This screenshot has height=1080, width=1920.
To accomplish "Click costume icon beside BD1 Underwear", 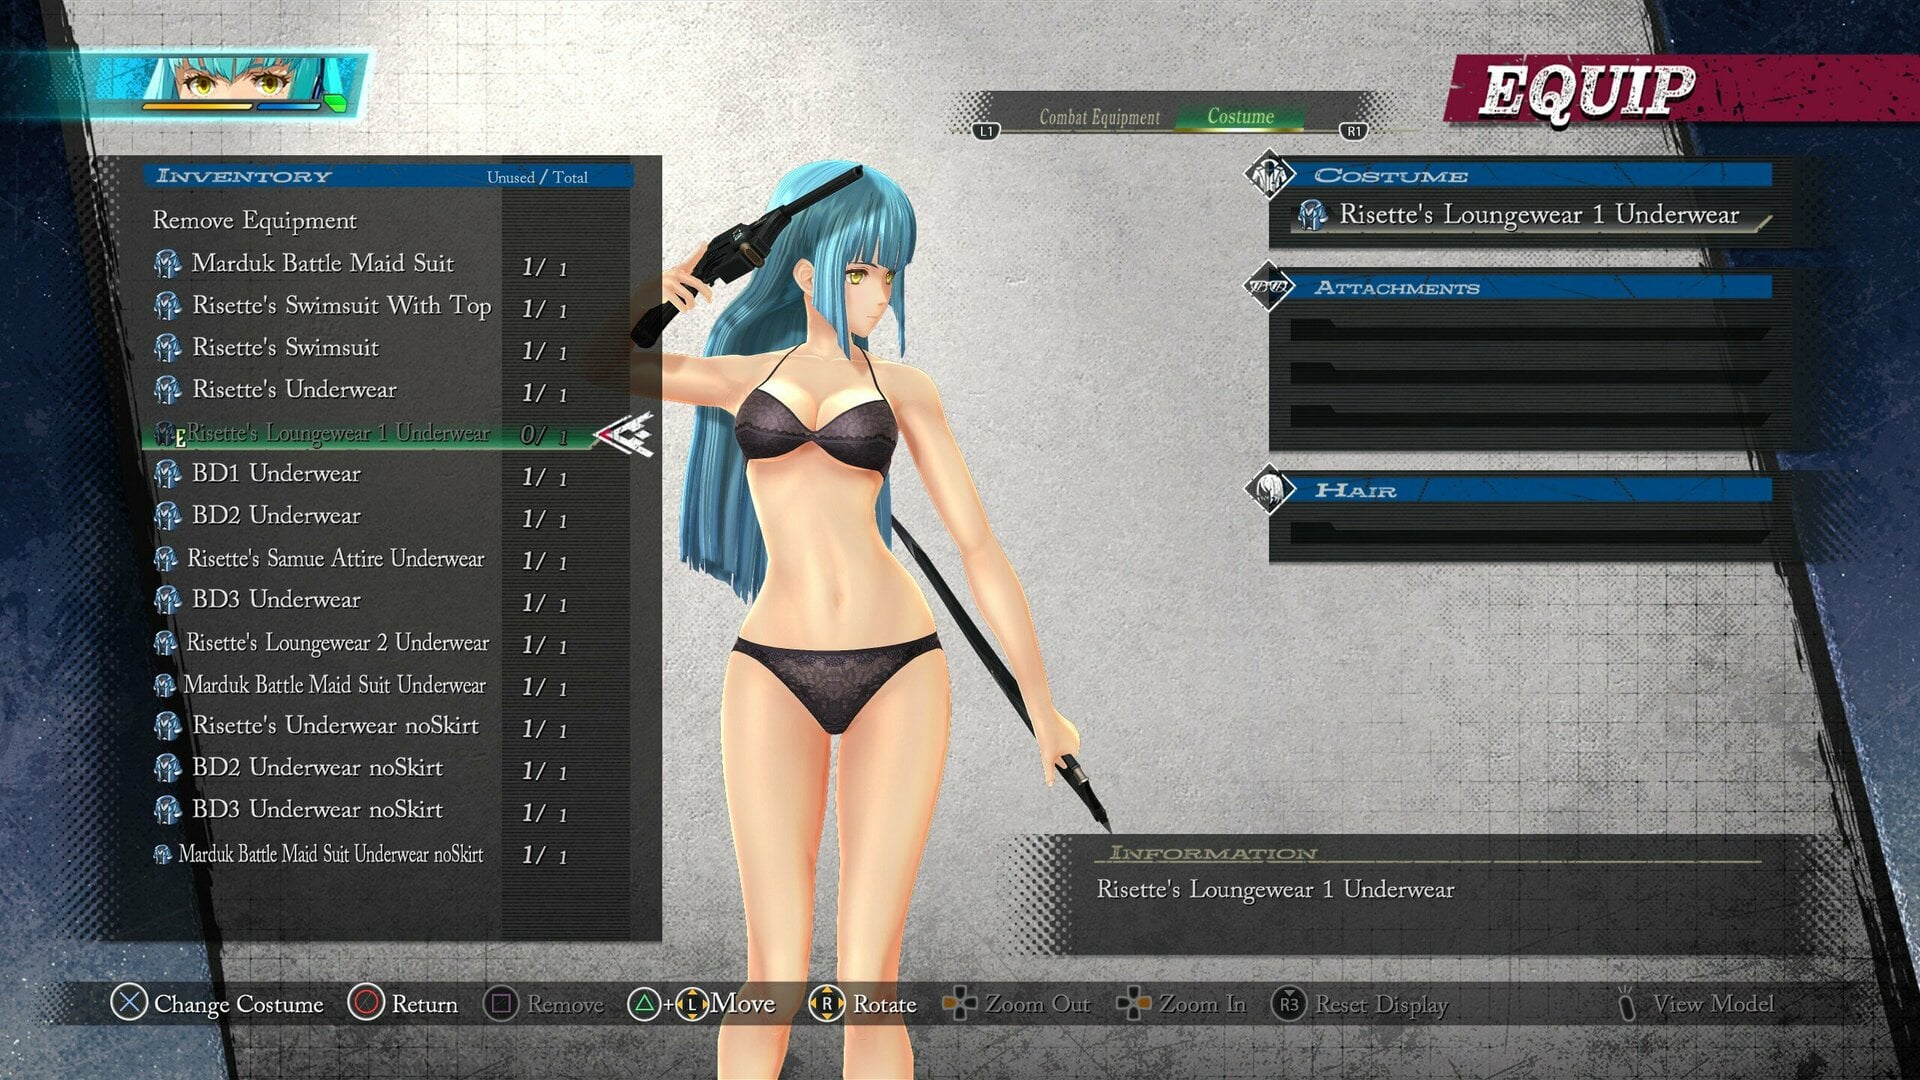I will (x=168, y=474).
